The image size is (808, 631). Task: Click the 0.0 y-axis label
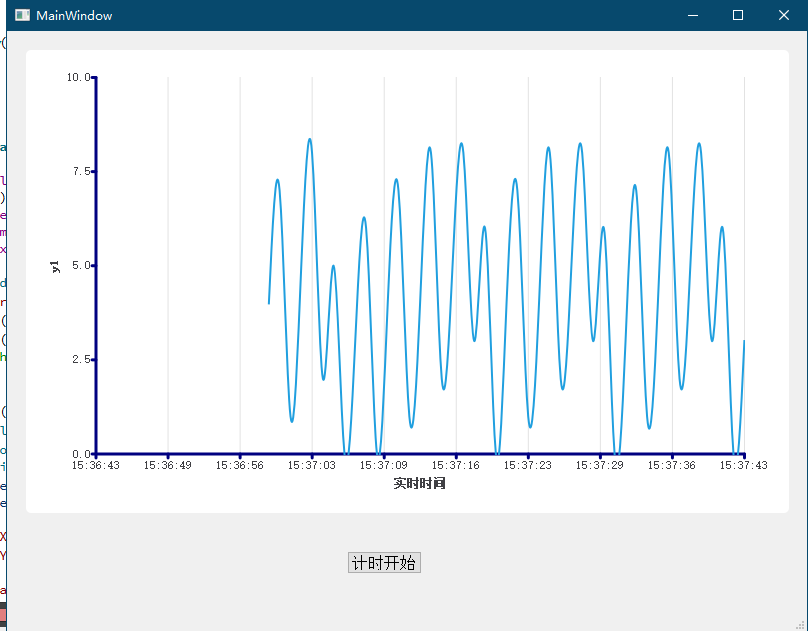[81, 454]
